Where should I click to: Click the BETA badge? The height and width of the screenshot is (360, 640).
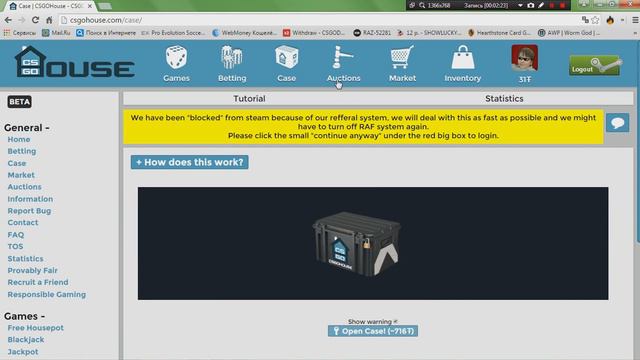(x=19, y=102)
